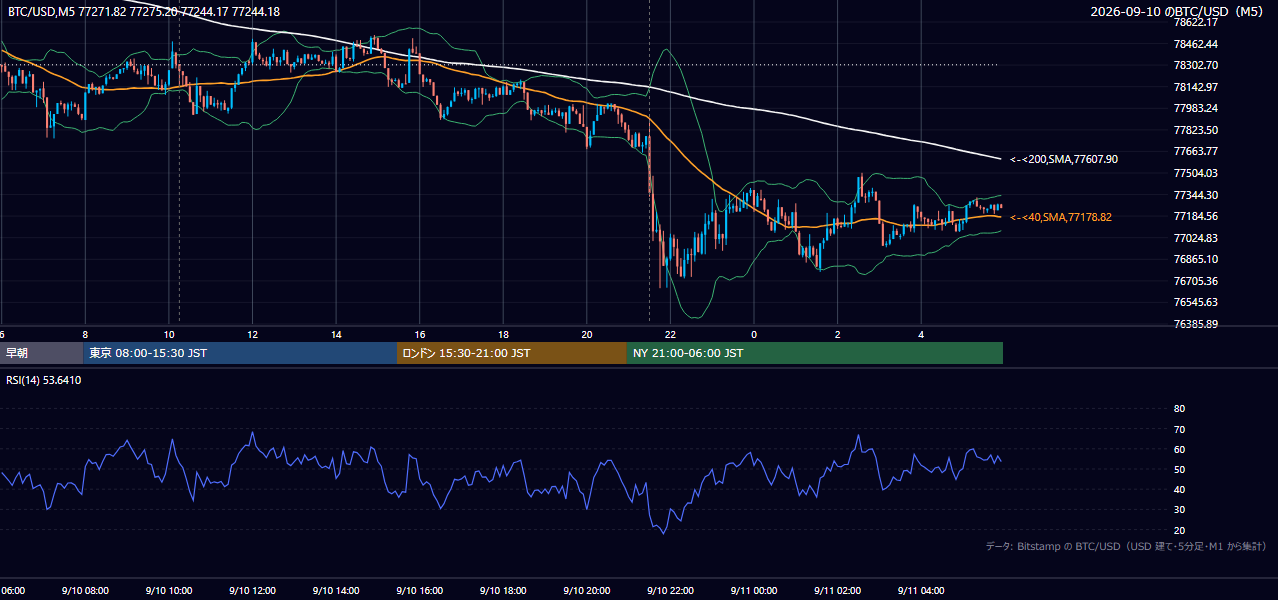The image size is (1278, 600).
Task: Click the bottom time label 9/10 18:00
Action: point(503,591)
